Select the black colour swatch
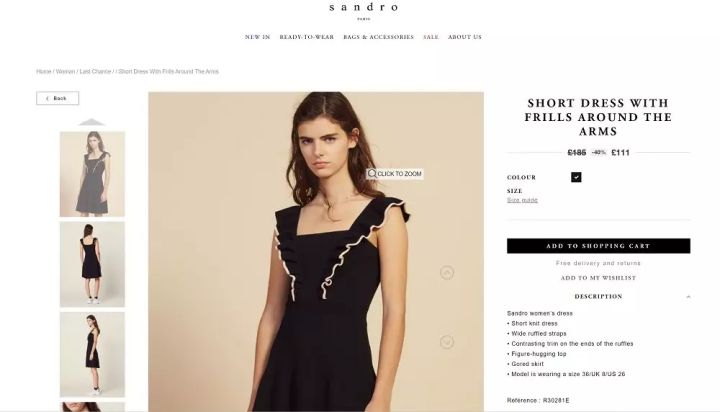The width and height of the screenshot is (720, 412). click(x=576, y=177)
